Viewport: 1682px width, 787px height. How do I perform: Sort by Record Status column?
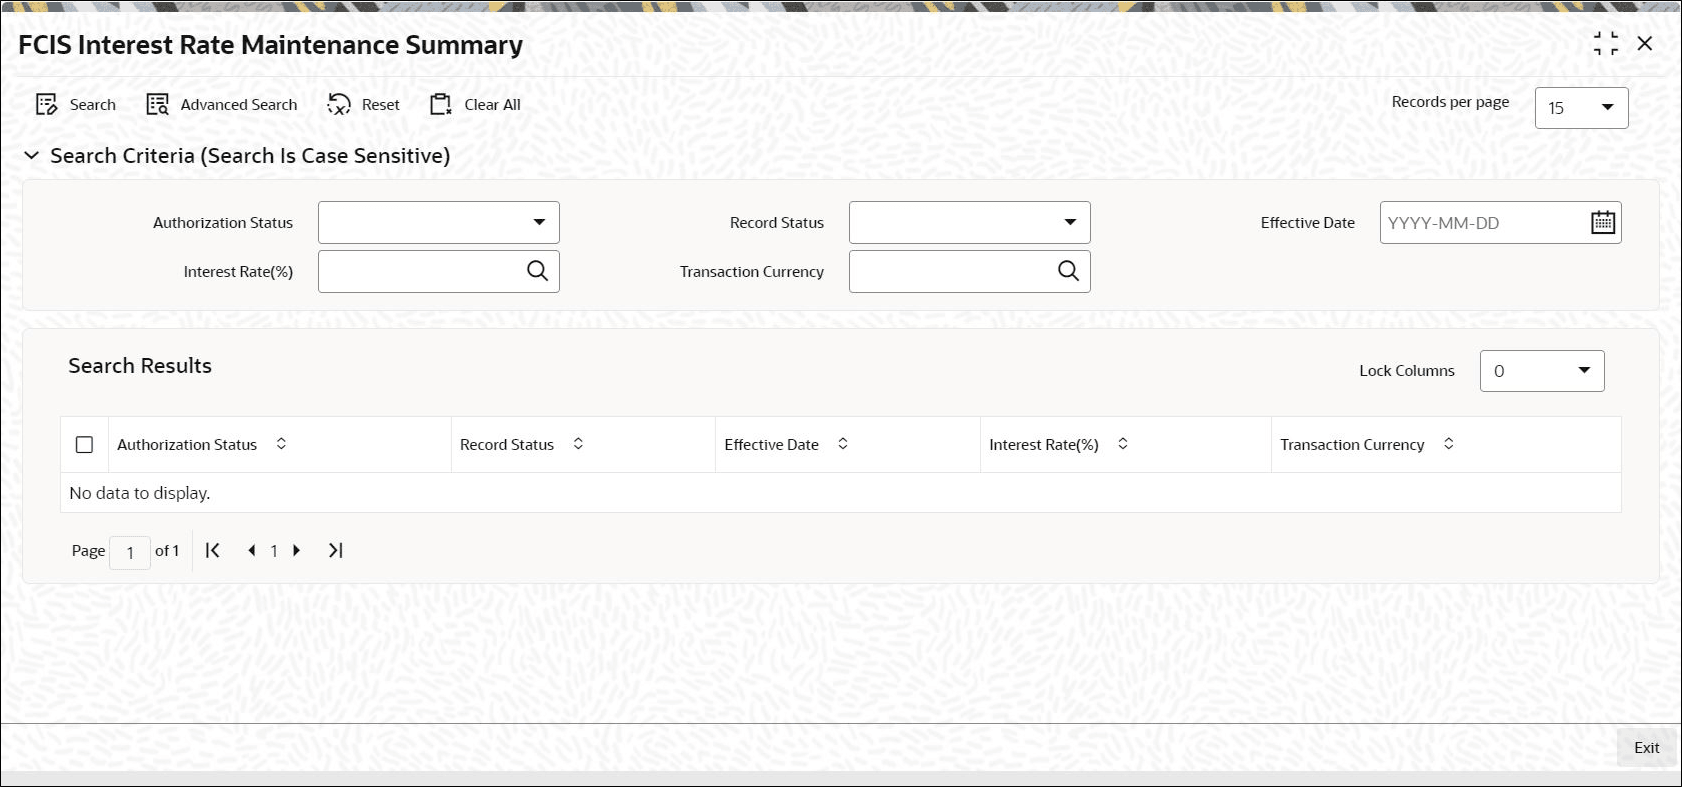(578, 444)
